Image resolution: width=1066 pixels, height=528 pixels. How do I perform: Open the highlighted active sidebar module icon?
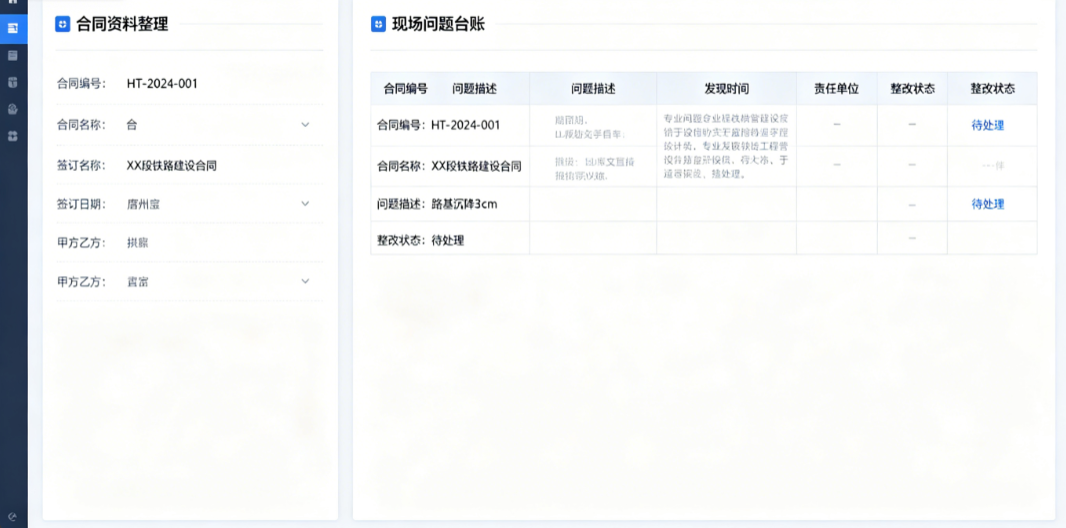[x=13, y=28]
